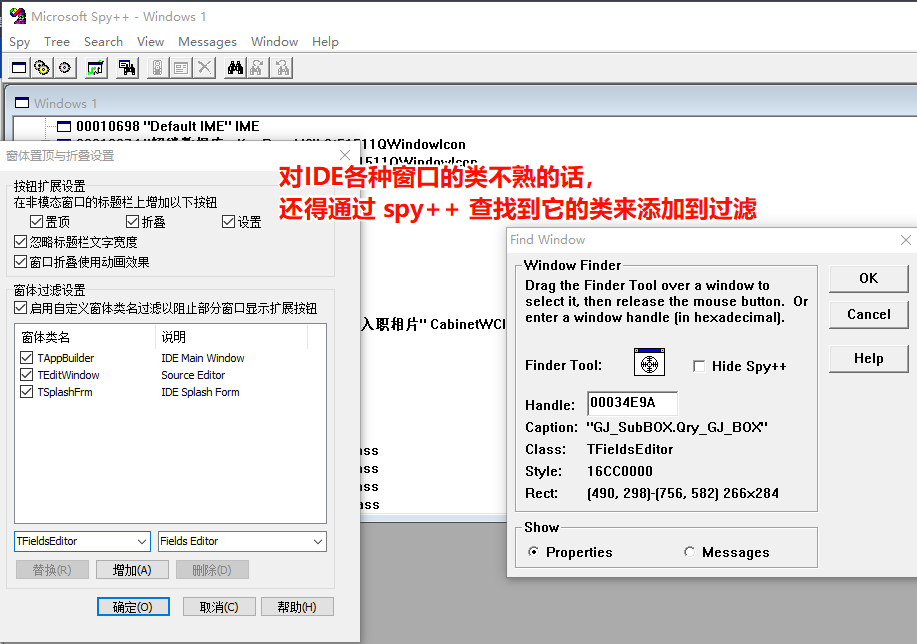The width and height of the screenshot is (917, 644).
Task: Toggle the 忽略标题栏文字宽度 checkbox
Action: [21, 242]
